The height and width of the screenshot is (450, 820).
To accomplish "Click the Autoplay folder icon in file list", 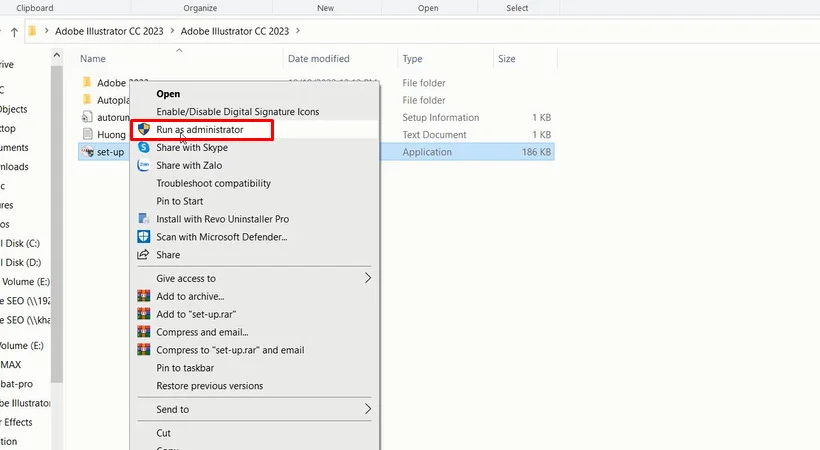I will click(x=87, y=100).
